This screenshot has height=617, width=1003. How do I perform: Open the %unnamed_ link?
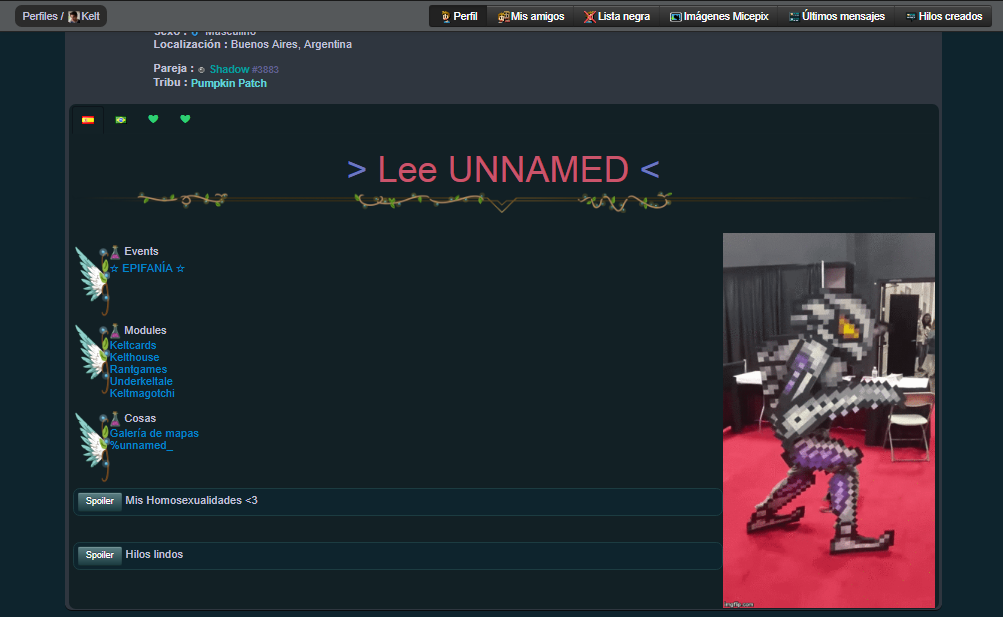pos(141,446)
